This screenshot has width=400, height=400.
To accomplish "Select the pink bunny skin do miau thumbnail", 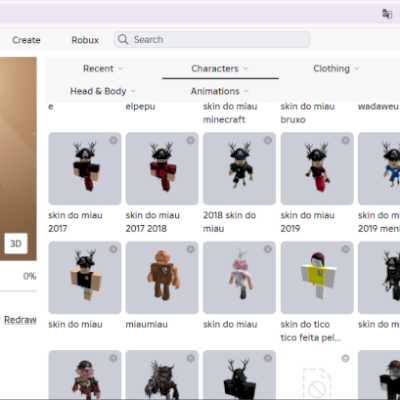I will click(239, 278).
